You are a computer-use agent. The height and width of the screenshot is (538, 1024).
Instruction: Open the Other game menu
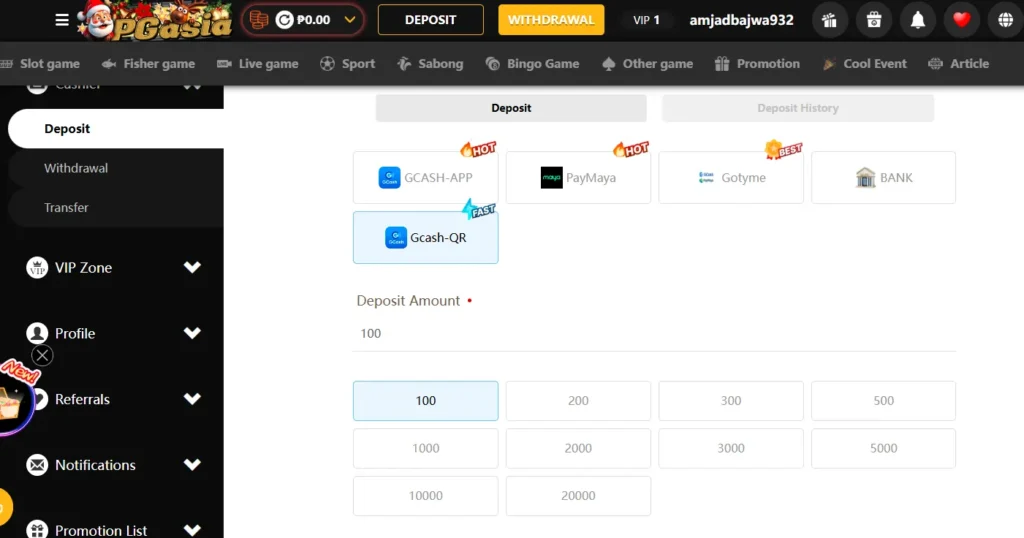pyautogui.click(x=647, y=63)
